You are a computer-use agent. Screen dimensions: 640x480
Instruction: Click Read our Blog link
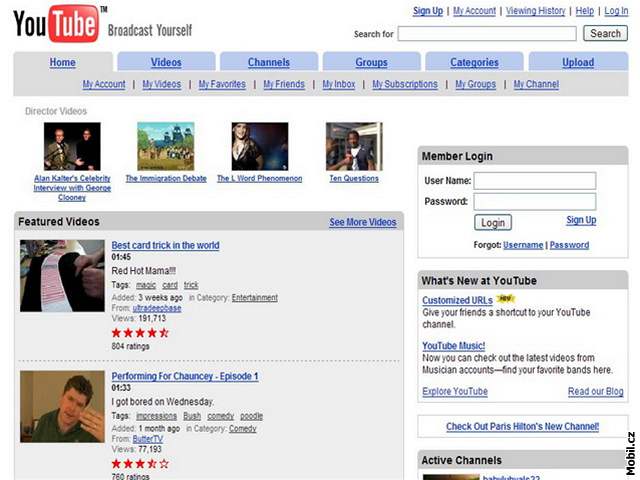coord(596,391)
